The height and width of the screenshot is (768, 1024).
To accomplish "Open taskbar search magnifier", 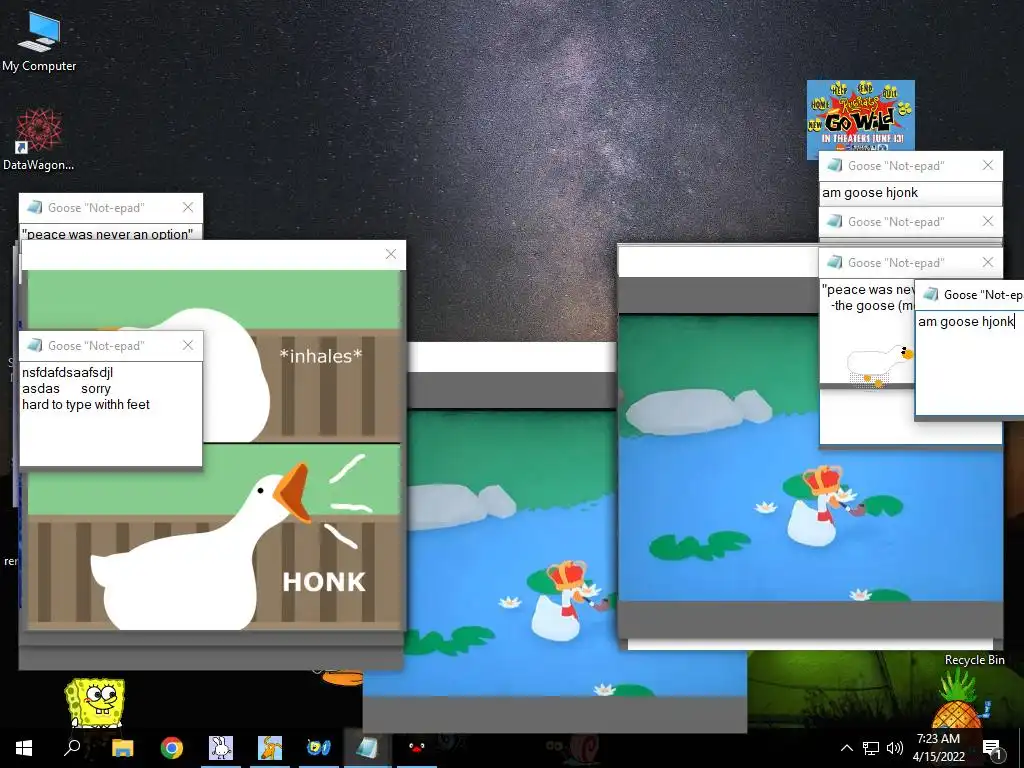I will coord(72,748).
